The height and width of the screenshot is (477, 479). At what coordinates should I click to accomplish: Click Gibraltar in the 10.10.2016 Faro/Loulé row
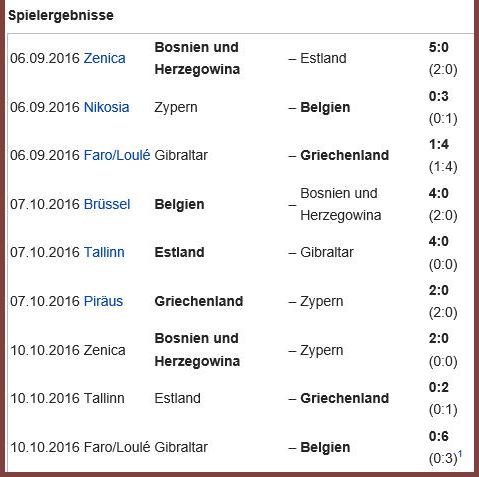pyautogui.click(x=181, y=447)
